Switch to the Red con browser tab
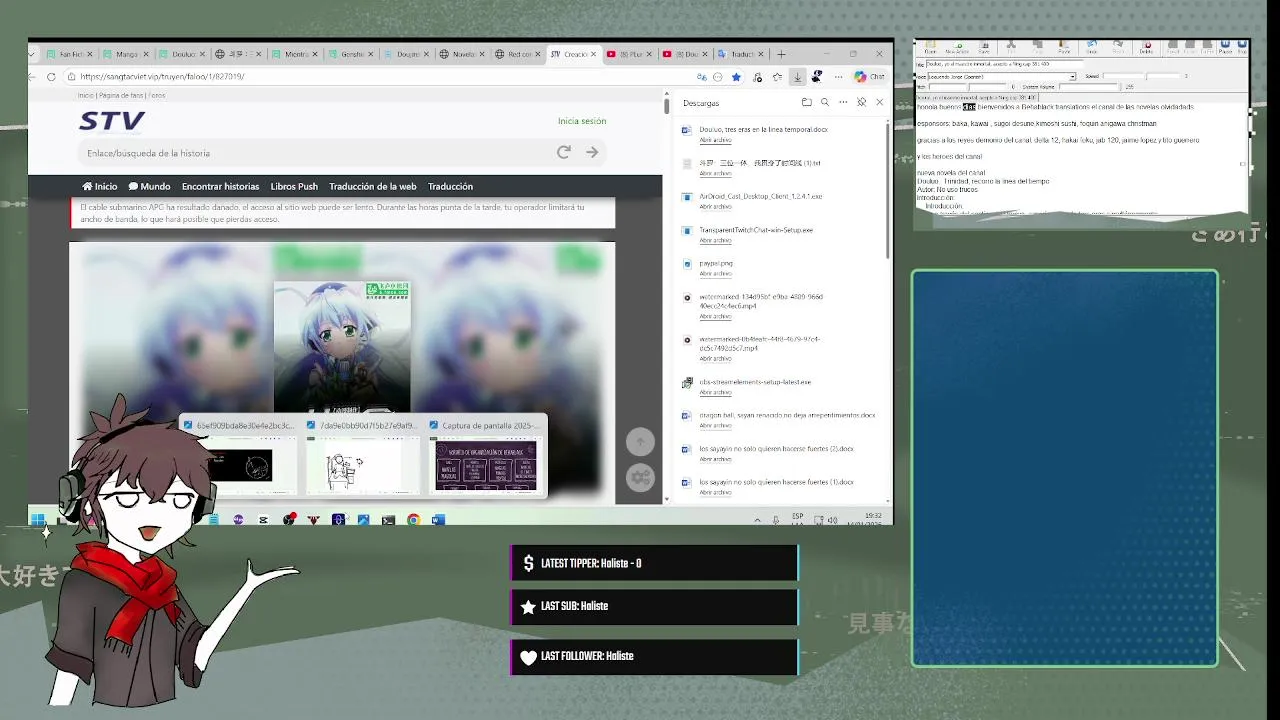 [x=520, y=54]
